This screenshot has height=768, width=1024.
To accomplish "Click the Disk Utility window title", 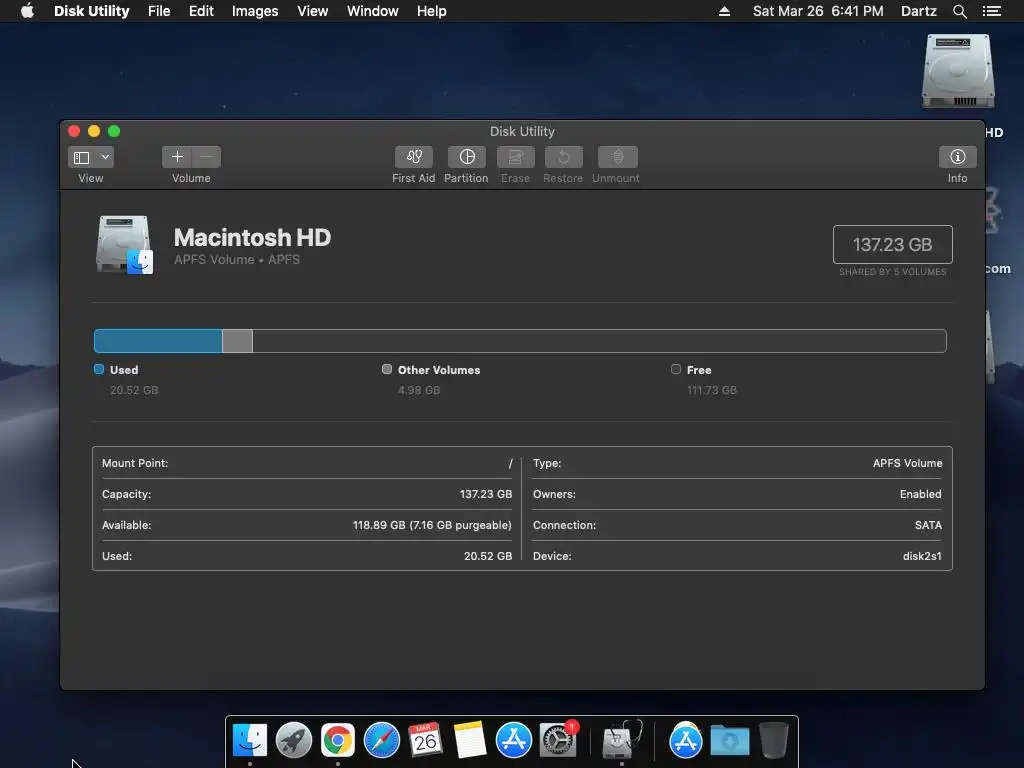I will (x=522, y=131).
